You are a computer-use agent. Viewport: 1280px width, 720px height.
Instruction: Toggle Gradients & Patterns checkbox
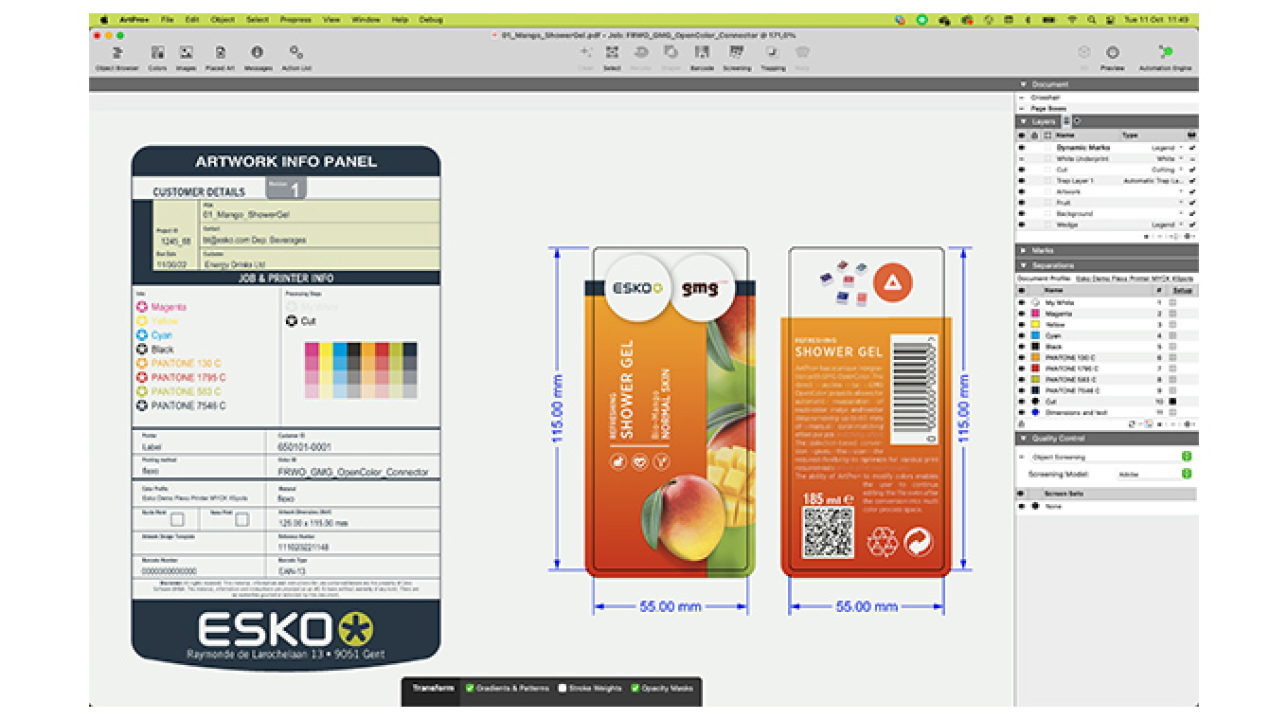pos(470,688)
